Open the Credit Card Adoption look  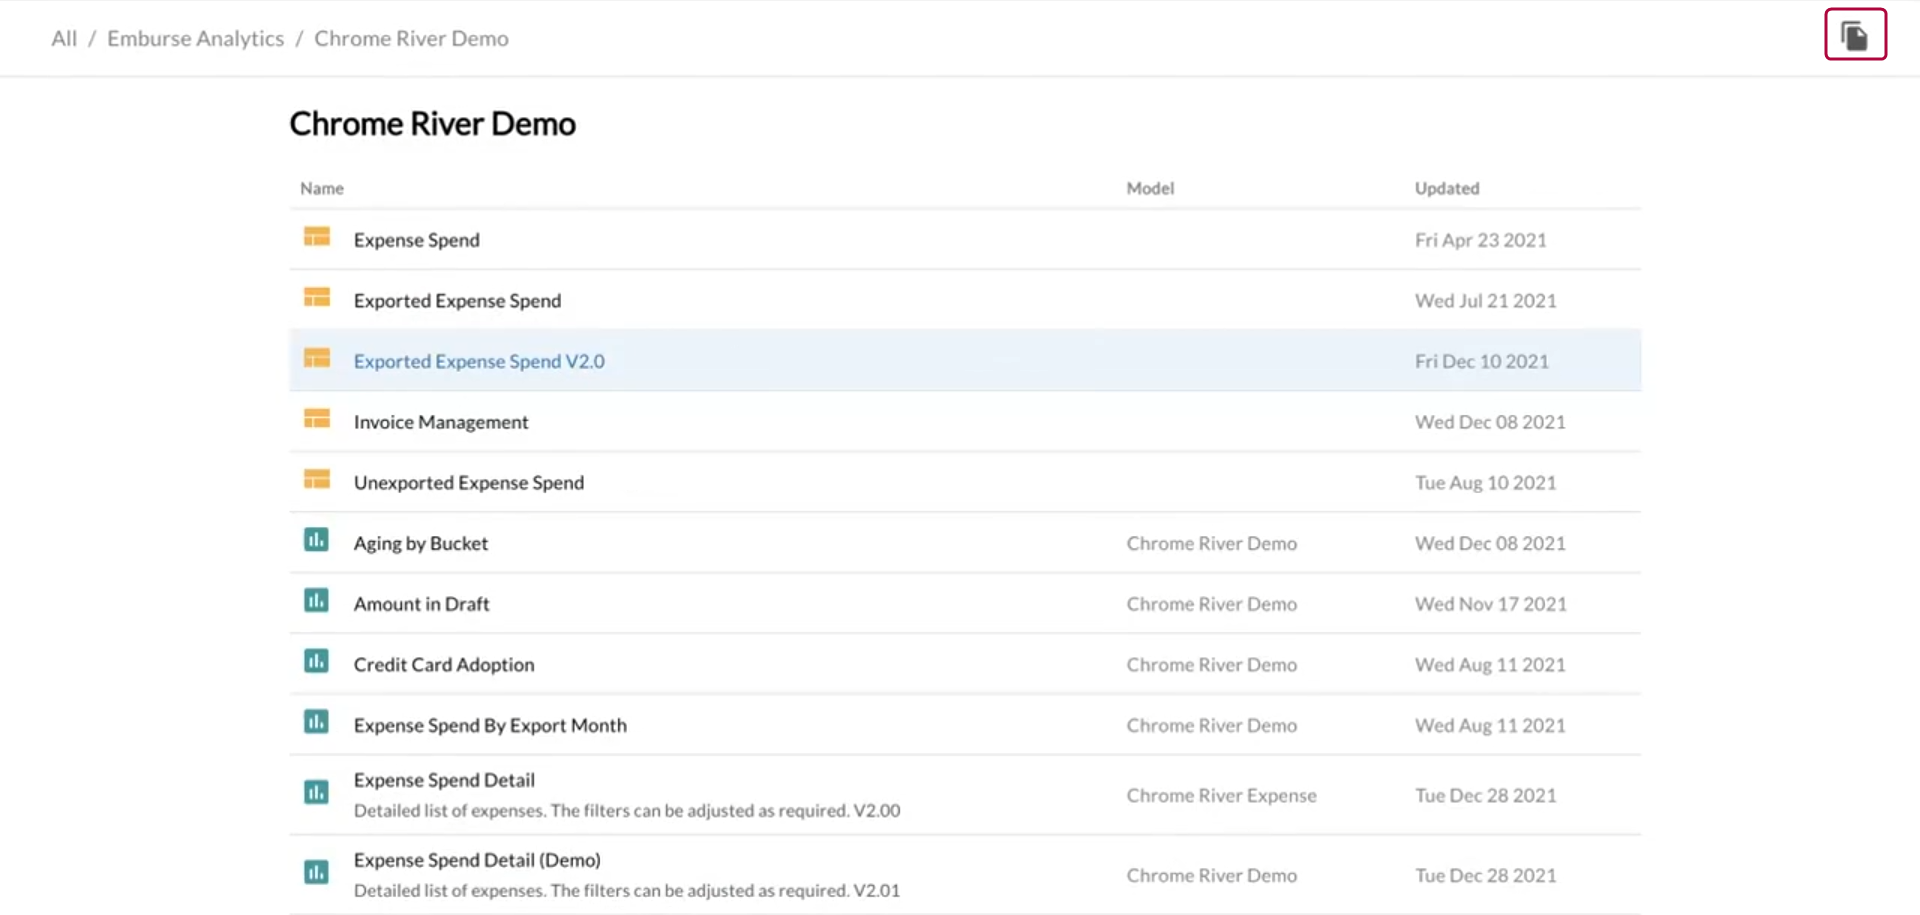(x=444, y=664)
